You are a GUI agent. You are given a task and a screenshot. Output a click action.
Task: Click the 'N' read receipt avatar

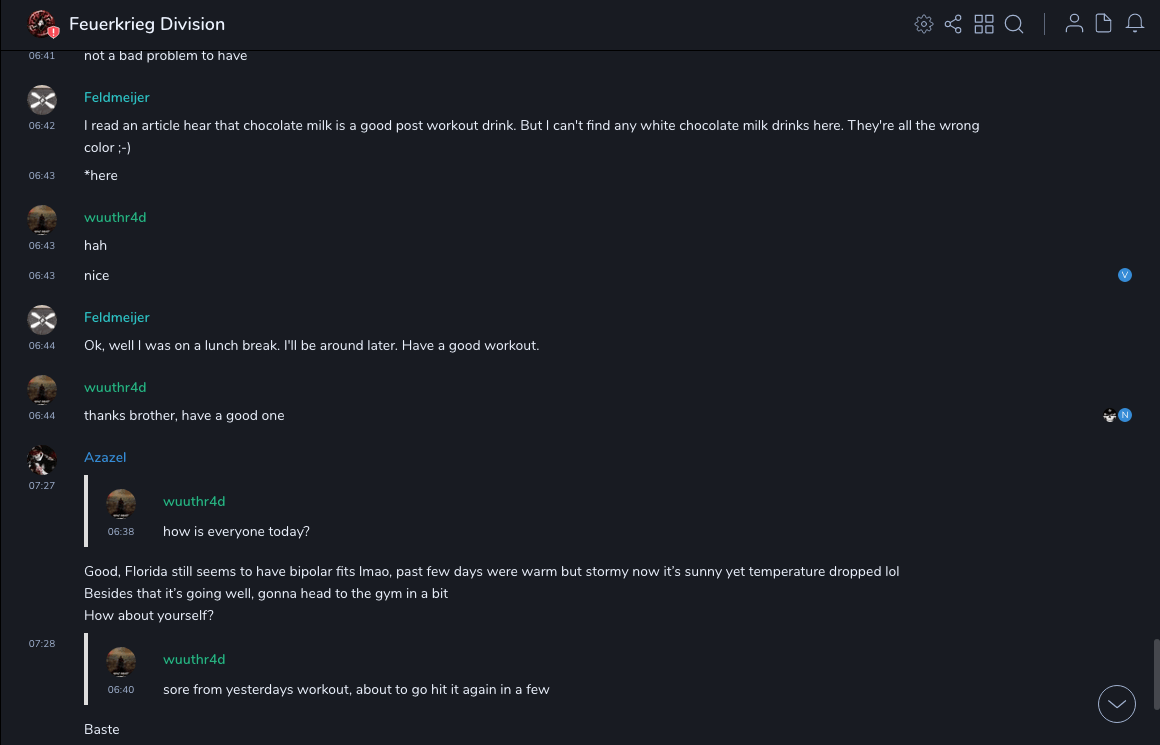pyautogui.click(x=1125, y=415)
